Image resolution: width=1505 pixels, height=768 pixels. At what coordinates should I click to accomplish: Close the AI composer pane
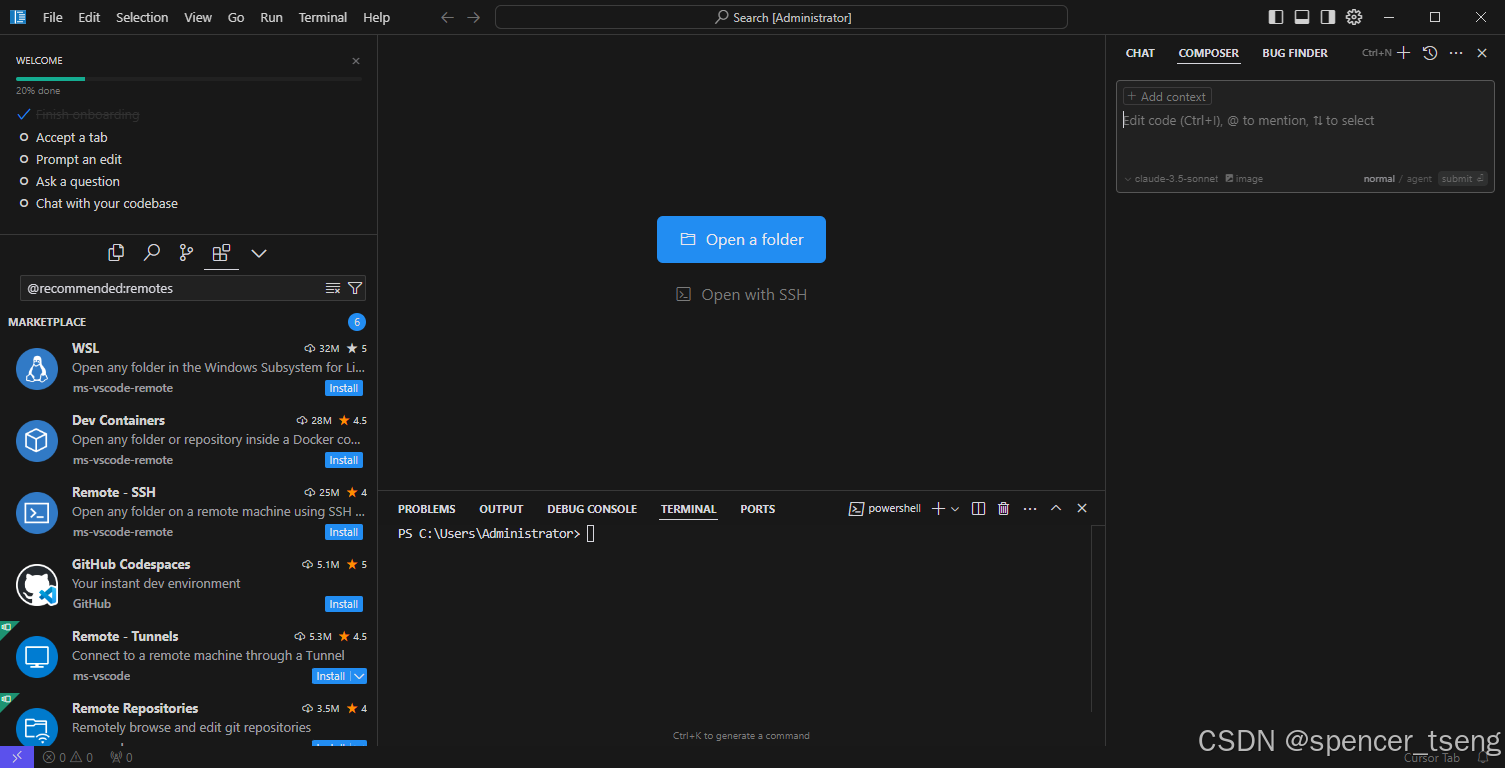1482,53
